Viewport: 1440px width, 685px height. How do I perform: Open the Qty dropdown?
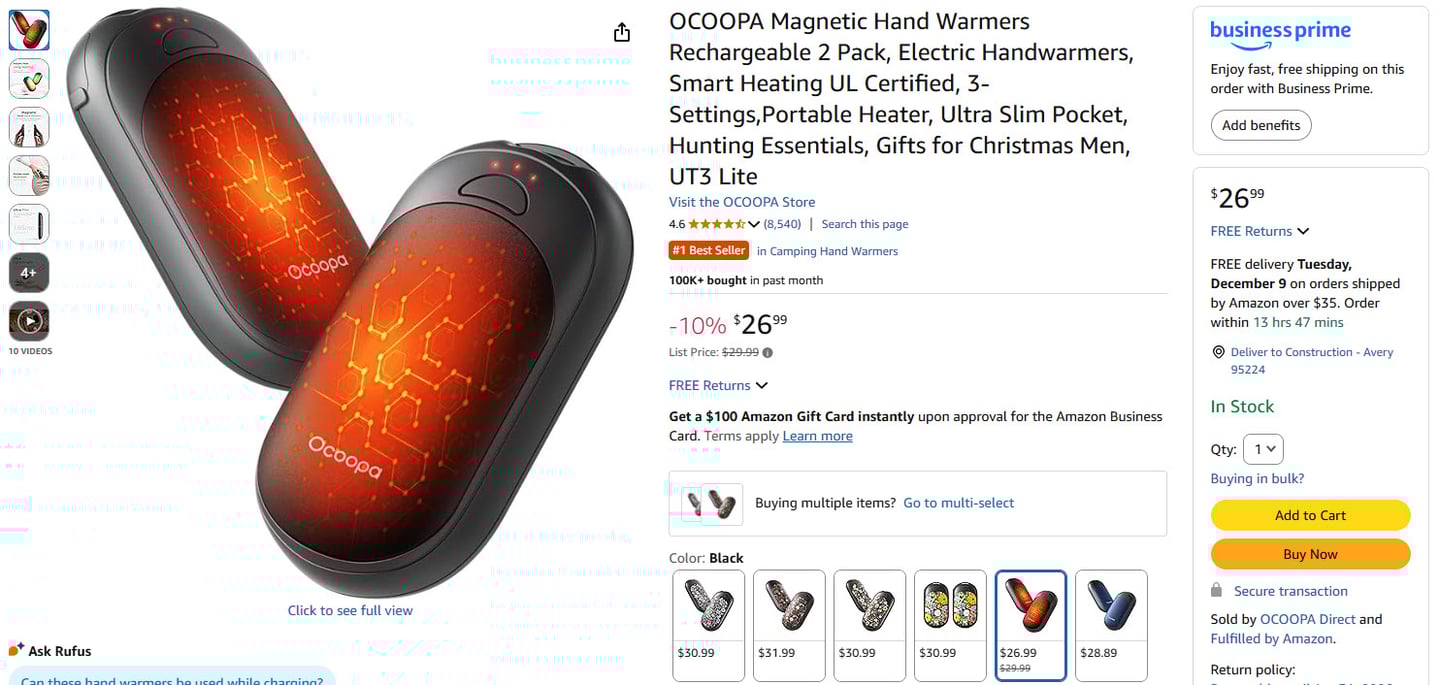[1263, 449]
